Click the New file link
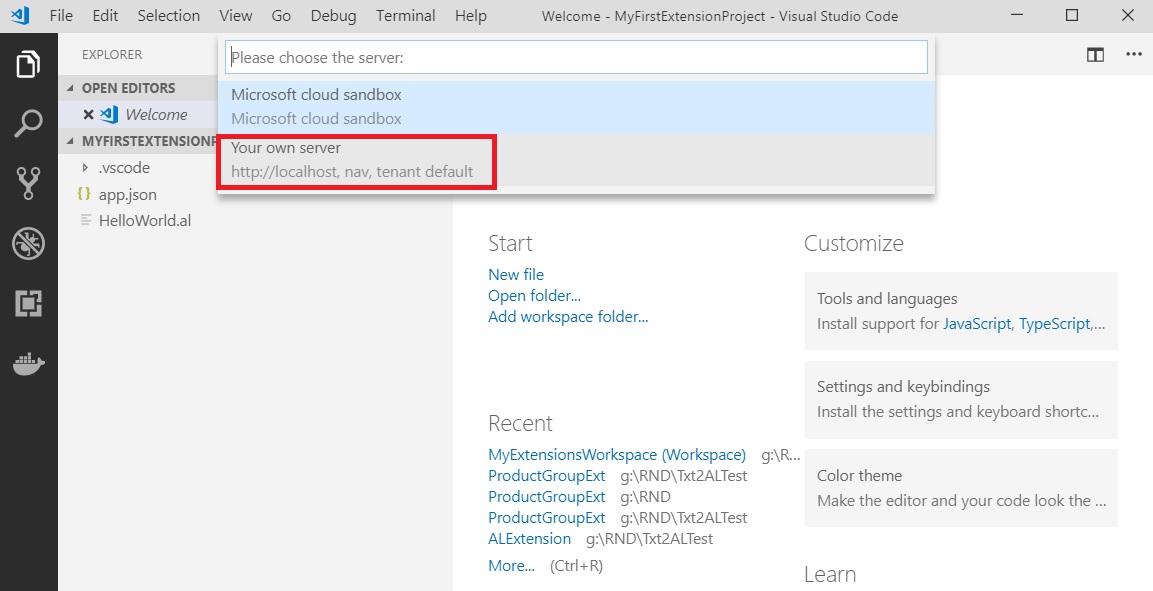The height and width of the screenshot is (591, 1153). (516, 274)
